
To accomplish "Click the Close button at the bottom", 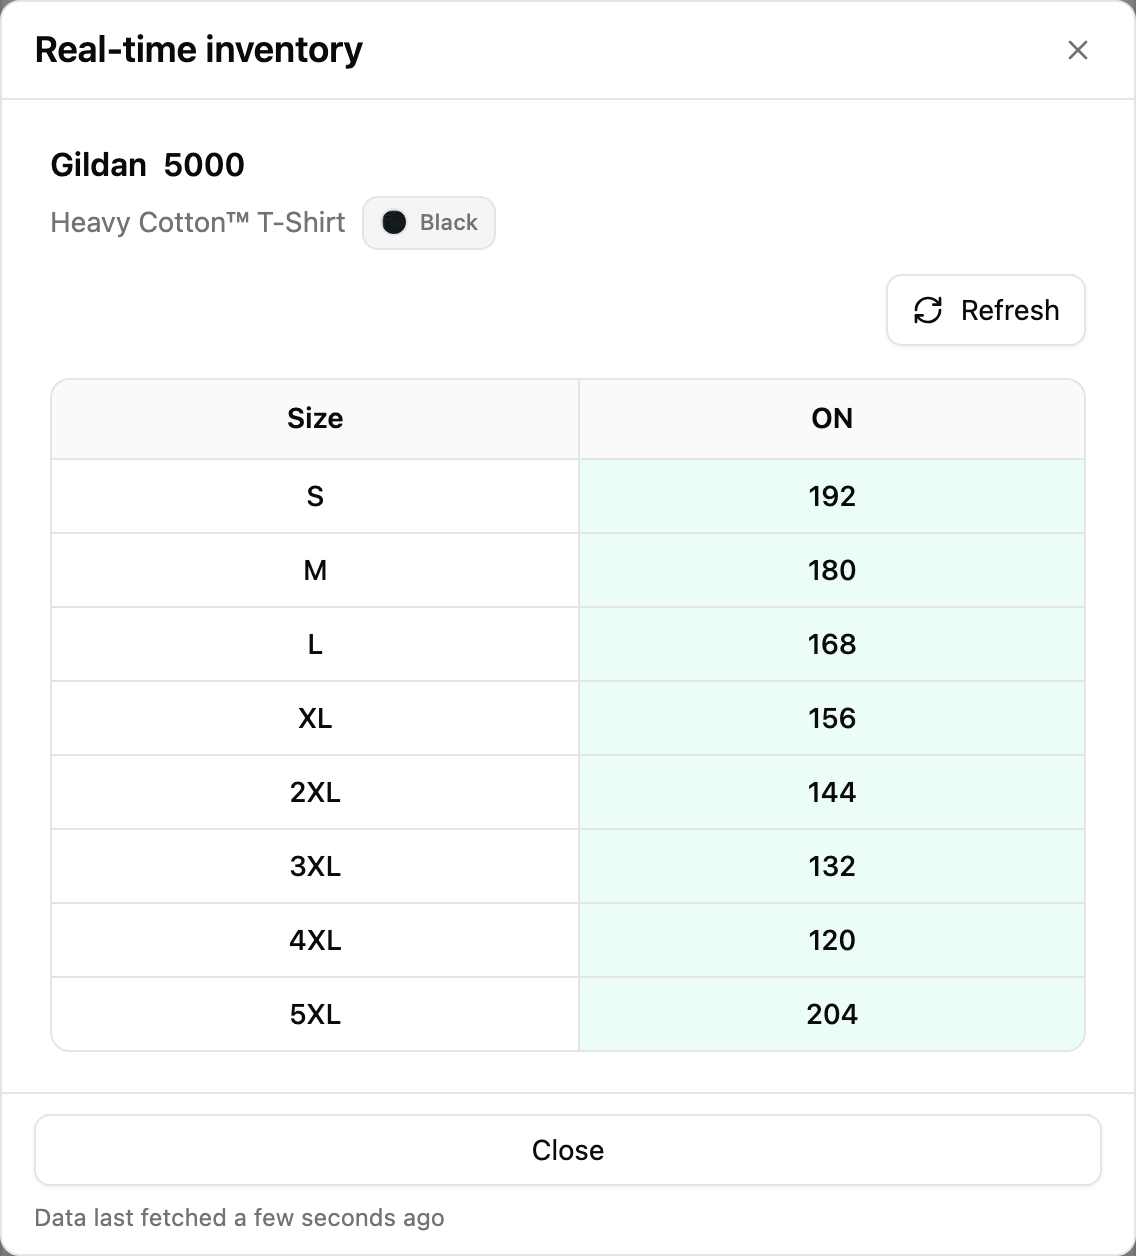I will pos(568,1150).
